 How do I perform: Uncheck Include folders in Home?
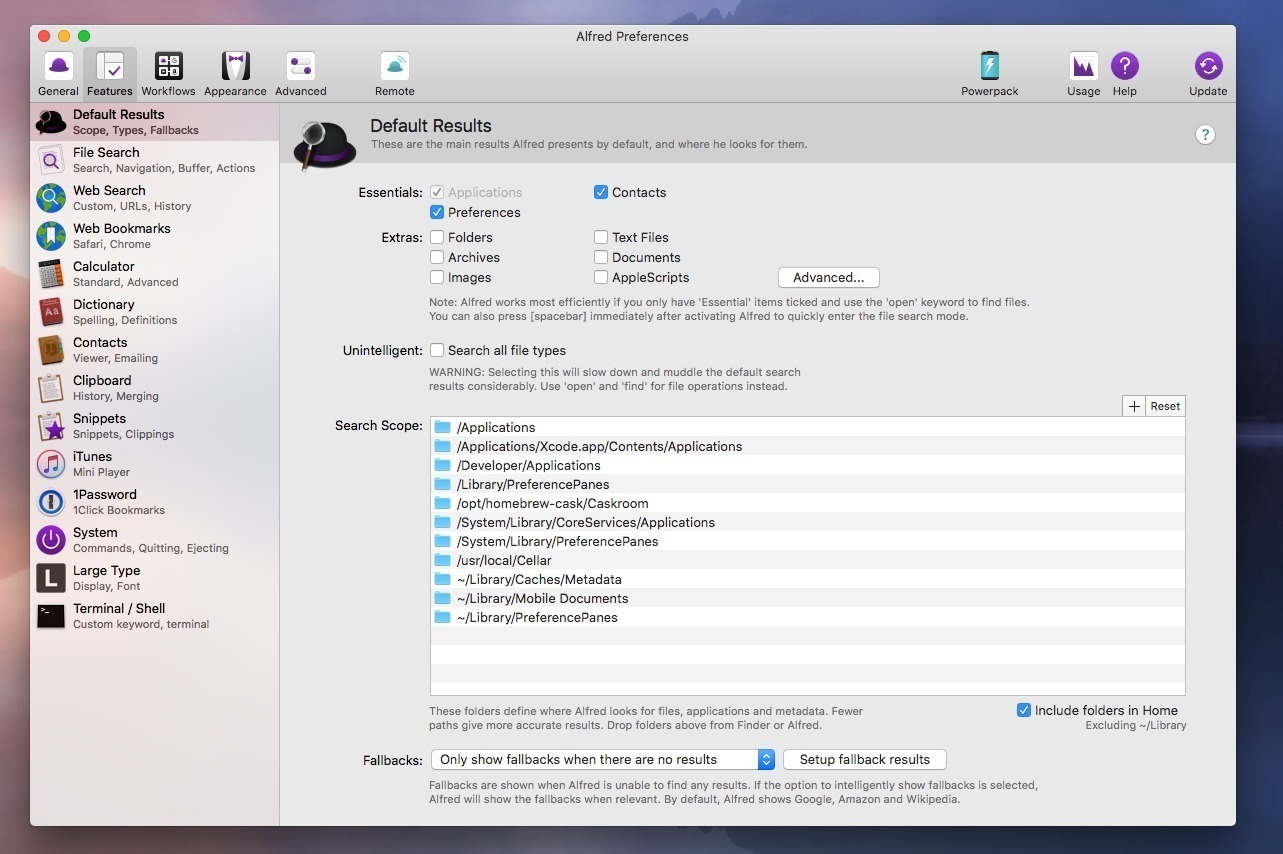point(1023,710)
